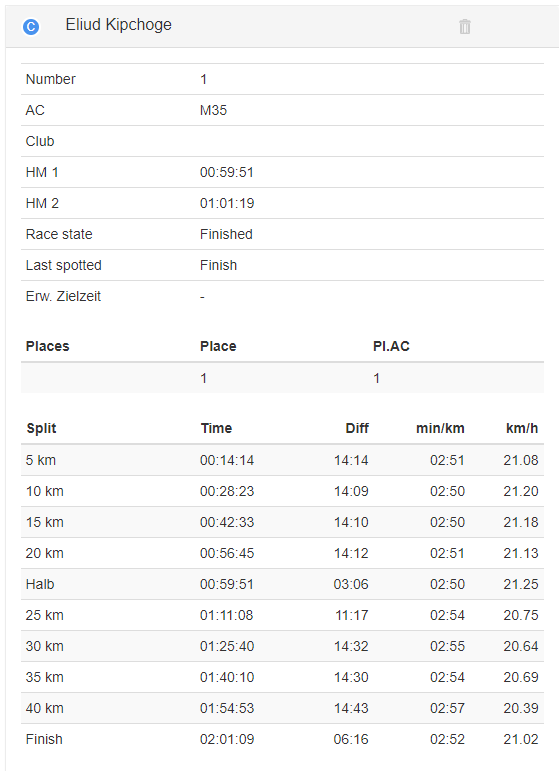Select the 40 km split row
559x771 pixels.
click(282, 708)
